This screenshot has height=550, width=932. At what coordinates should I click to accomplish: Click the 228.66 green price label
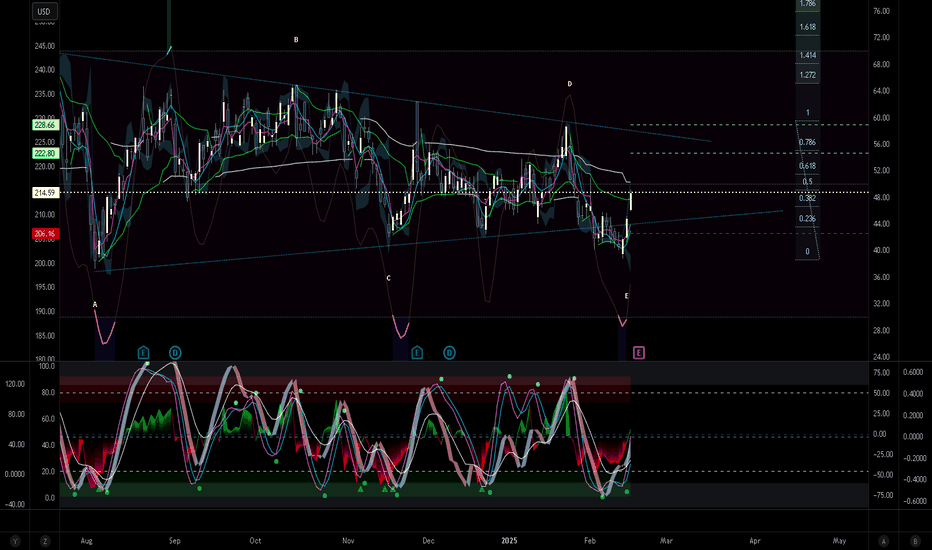(45, 125)
